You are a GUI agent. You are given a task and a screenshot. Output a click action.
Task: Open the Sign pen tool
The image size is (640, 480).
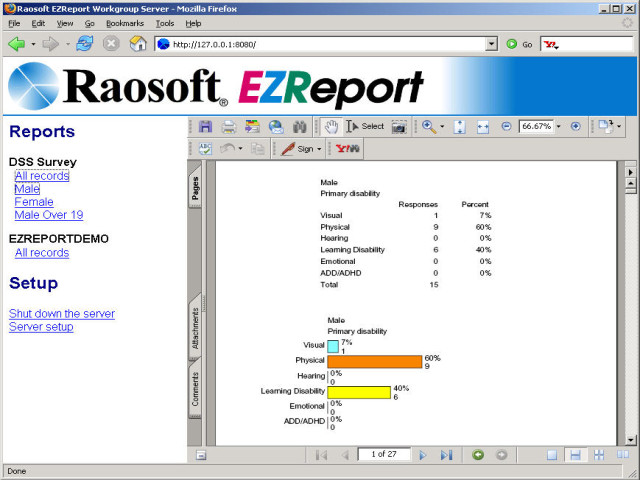pyautogui.click(x=297, y=149)
